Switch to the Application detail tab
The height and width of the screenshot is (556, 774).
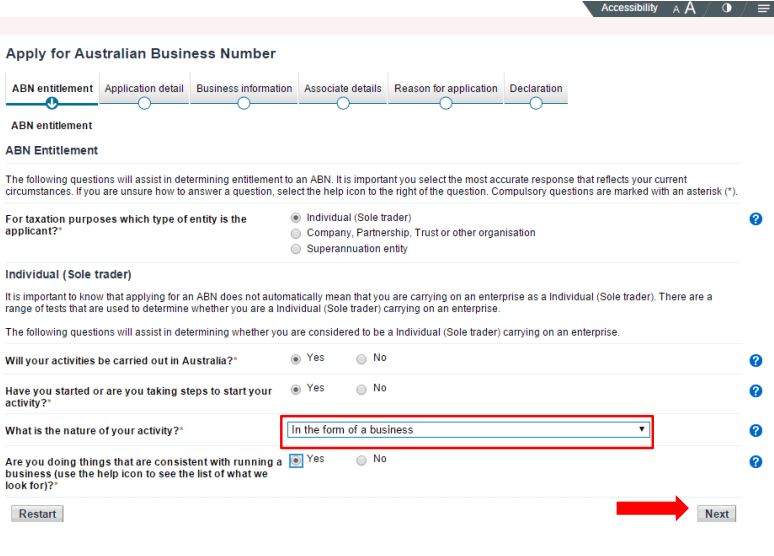(144, 89)
